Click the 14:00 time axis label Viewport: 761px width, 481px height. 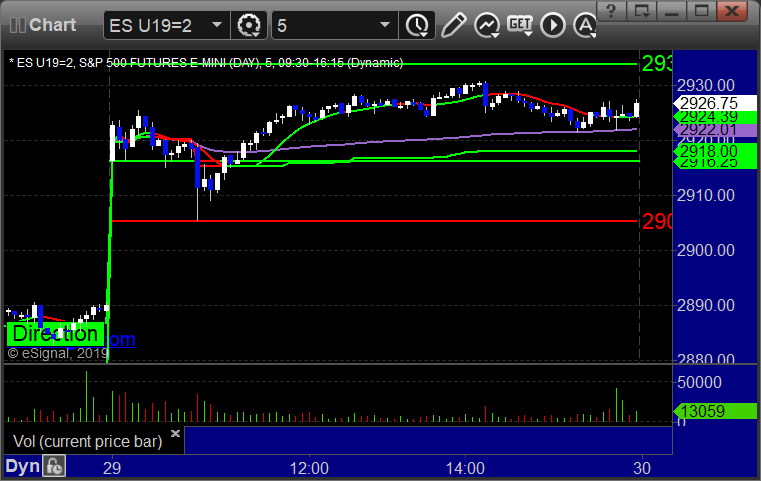point(465,468)
